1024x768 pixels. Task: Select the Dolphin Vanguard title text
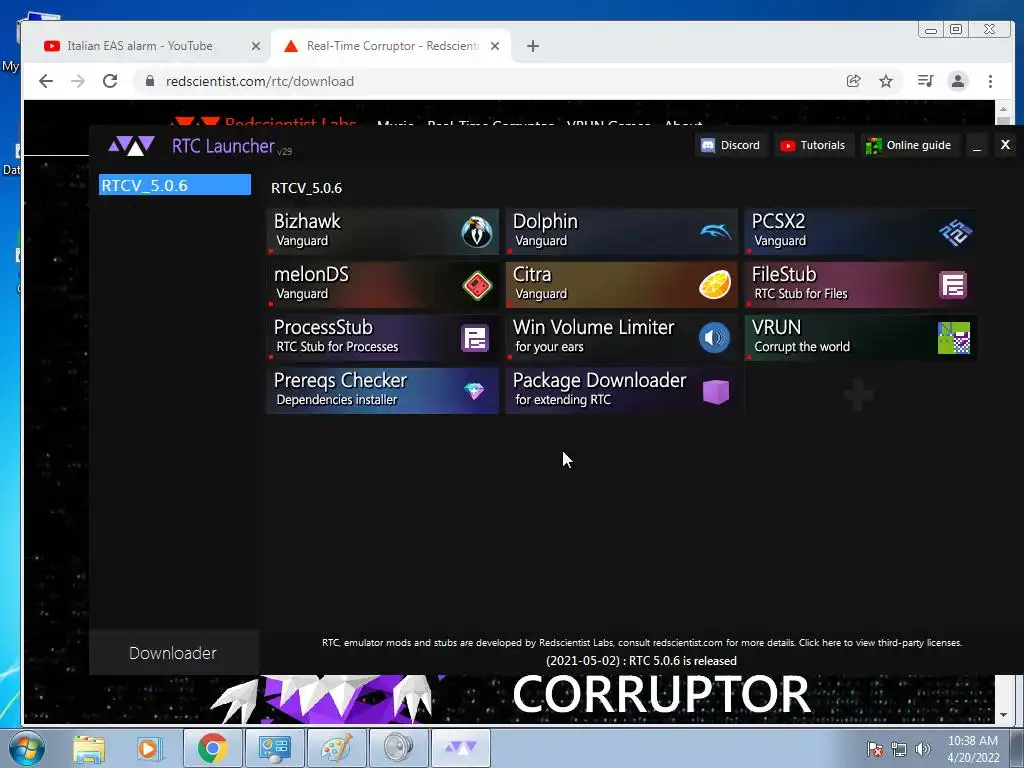pos(545,221)
